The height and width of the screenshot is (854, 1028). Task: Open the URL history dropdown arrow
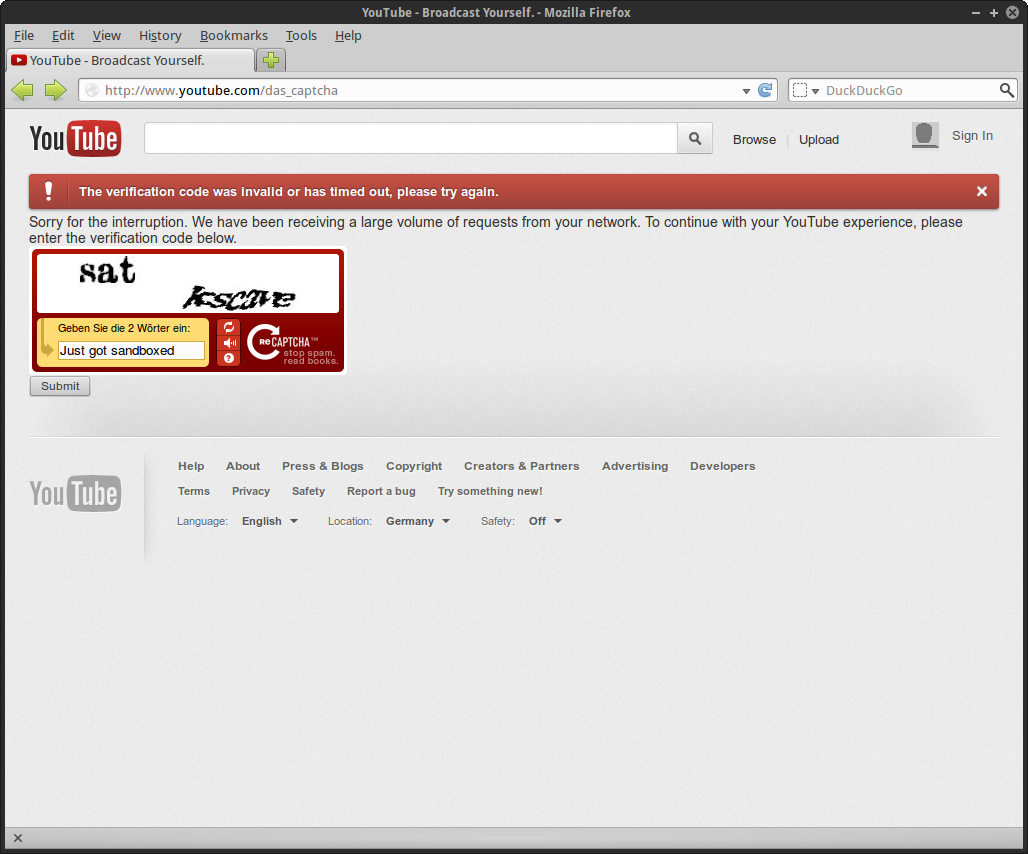(746, 91)
